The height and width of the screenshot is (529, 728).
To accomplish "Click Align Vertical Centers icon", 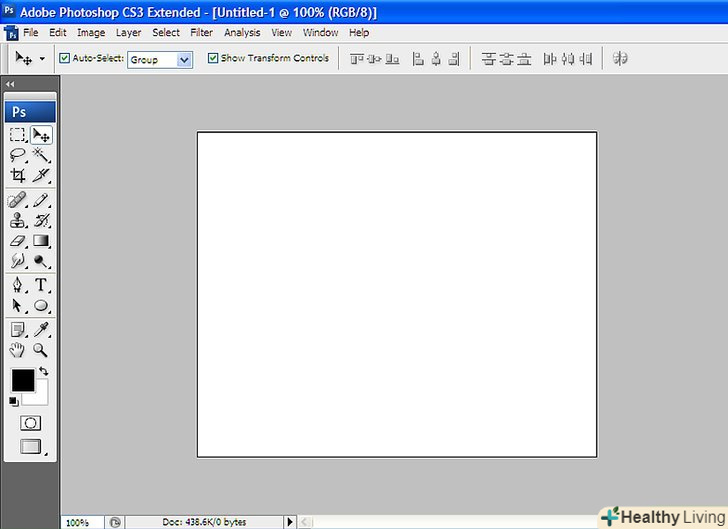I will [374, 59].
